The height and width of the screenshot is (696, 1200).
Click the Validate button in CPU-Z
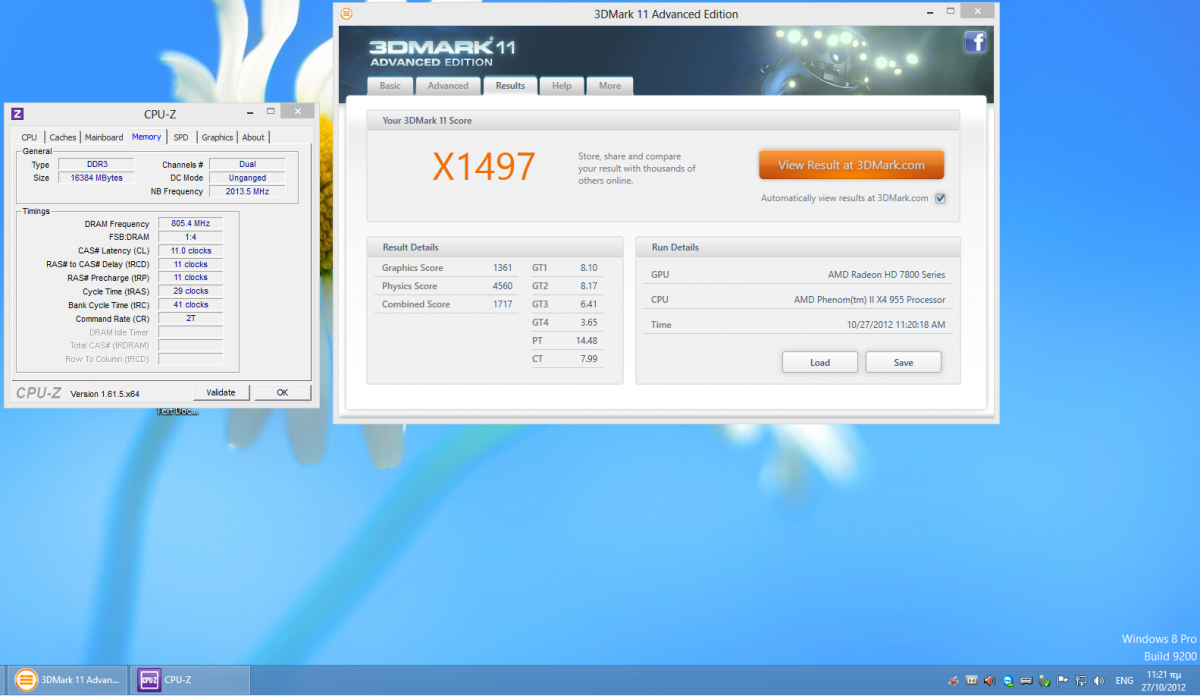220,392
